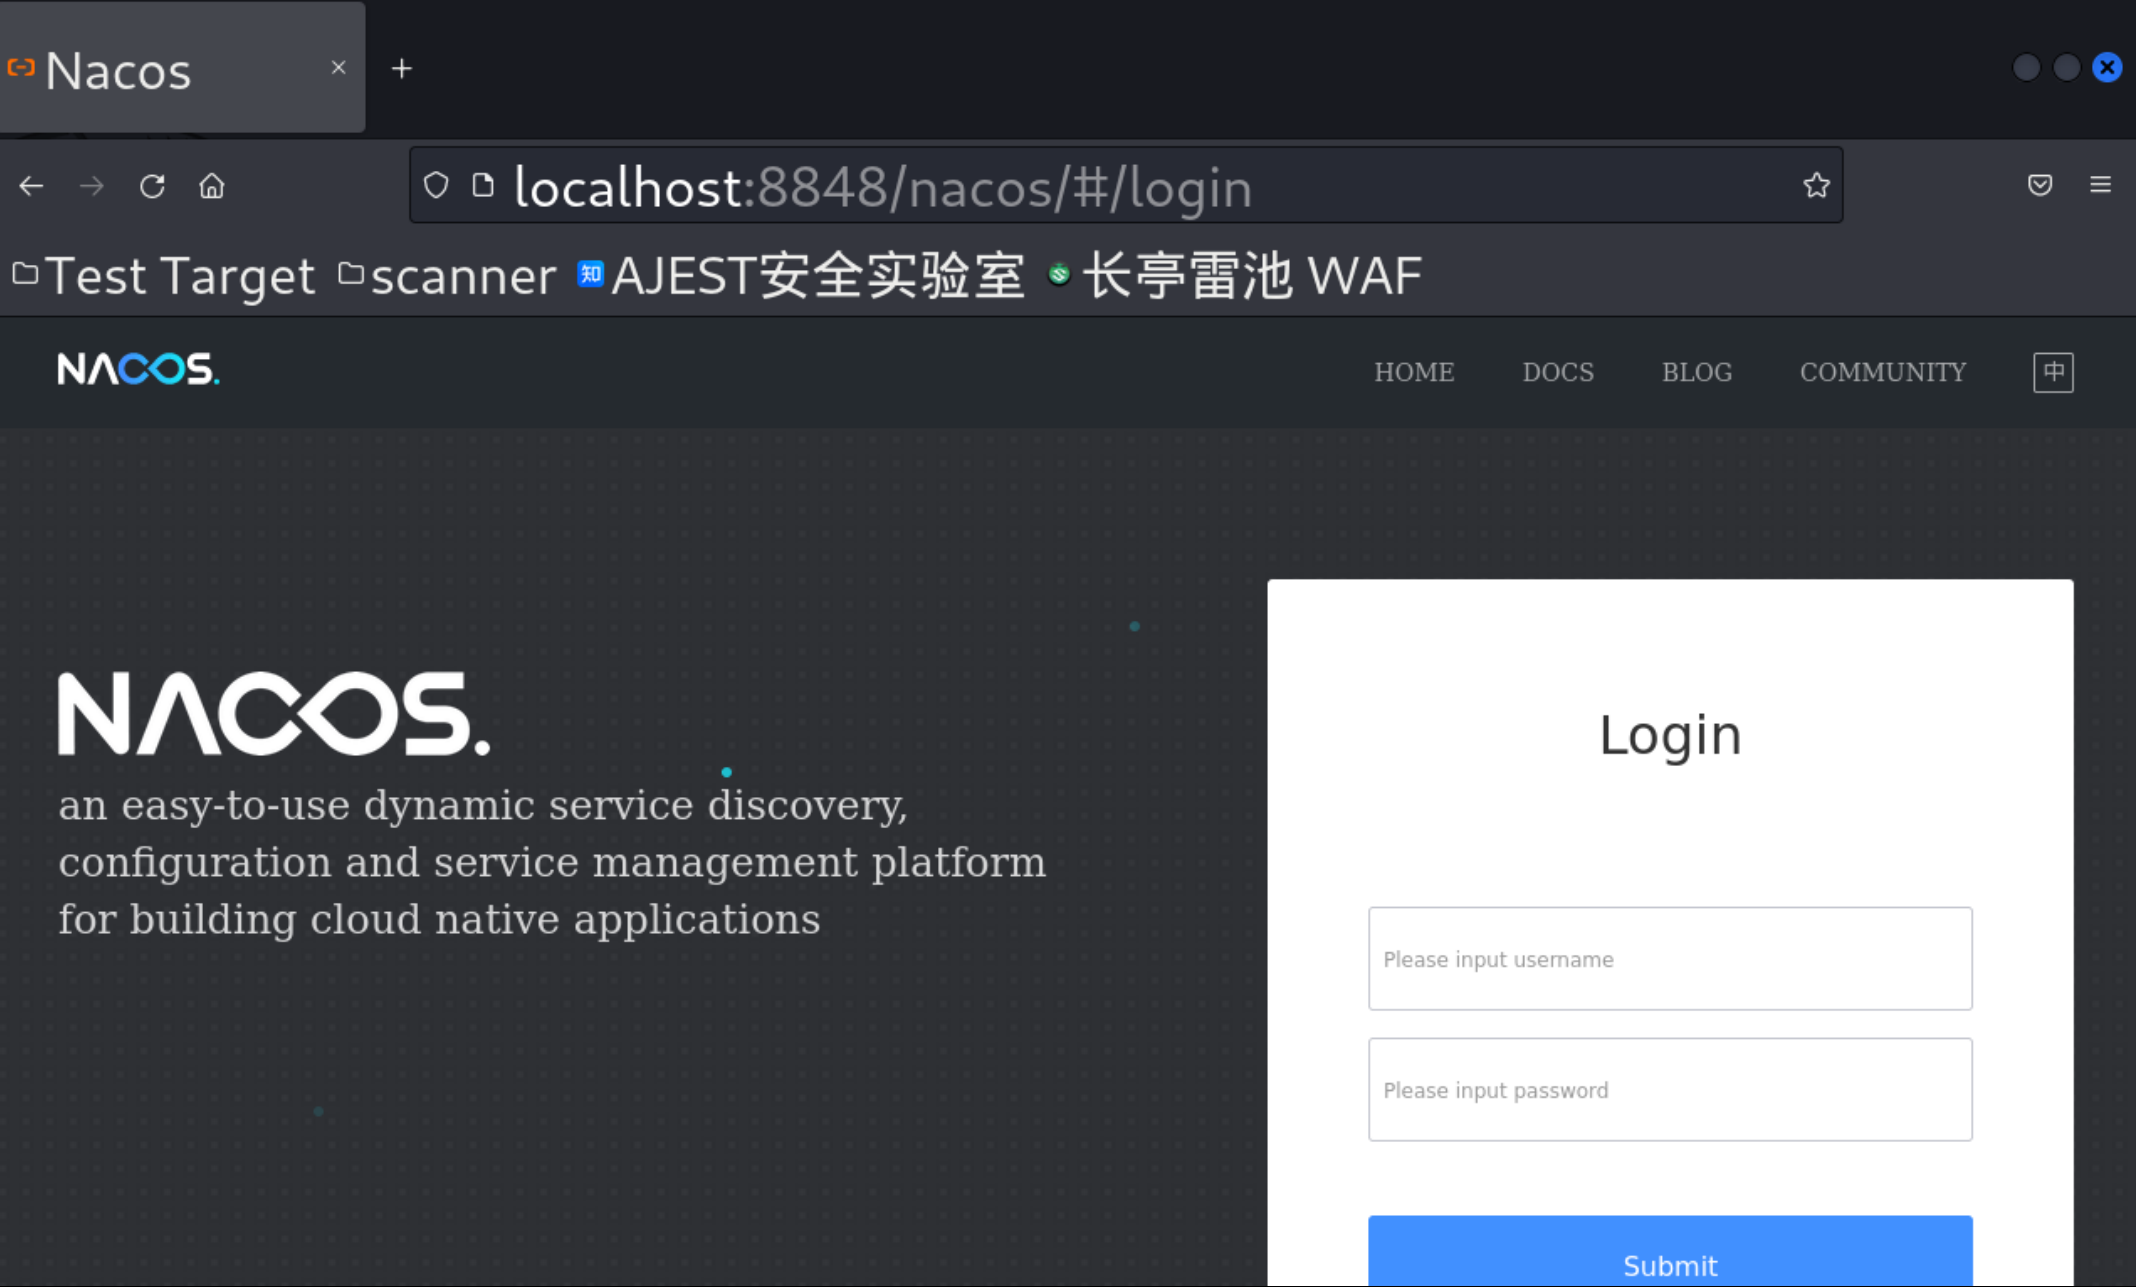Click the tracking protection shield icon
This screenshot has width=2136, height=1287.
pos(436,185)
